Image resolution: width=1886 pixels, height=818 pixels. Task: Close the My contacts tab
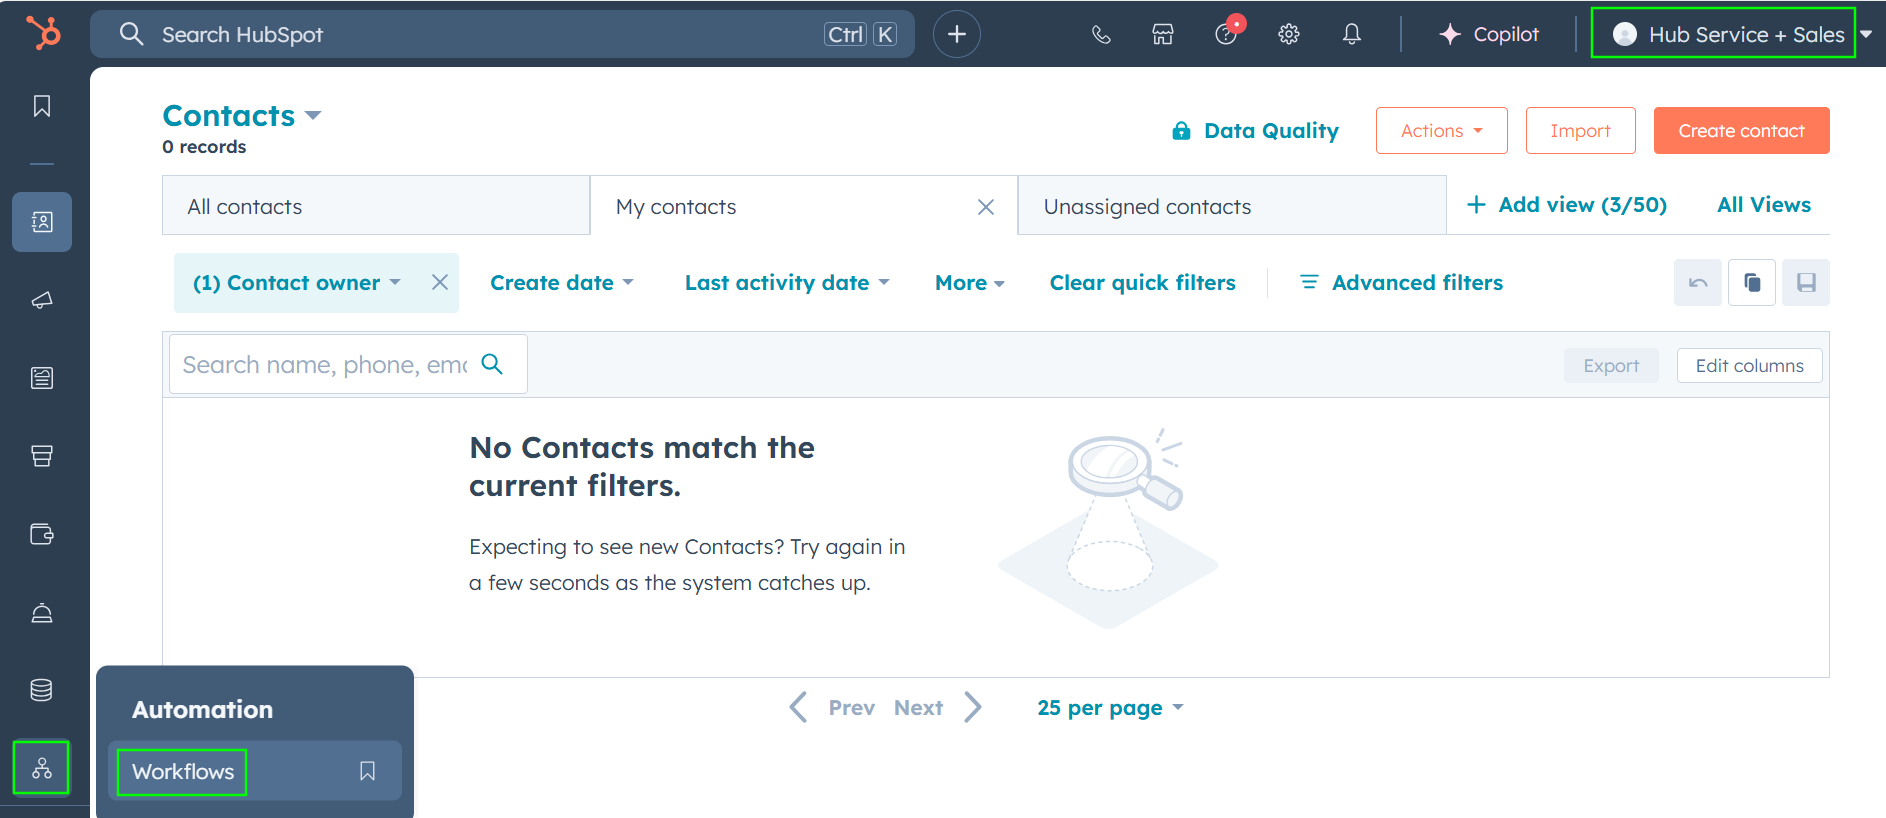(x=986, y=207)
